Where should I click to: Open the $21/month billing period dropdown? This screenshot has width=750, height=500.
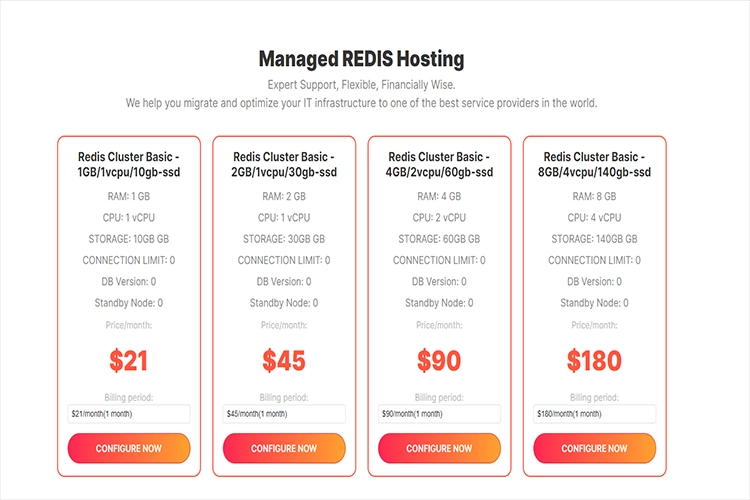click(x=129, y=414)
